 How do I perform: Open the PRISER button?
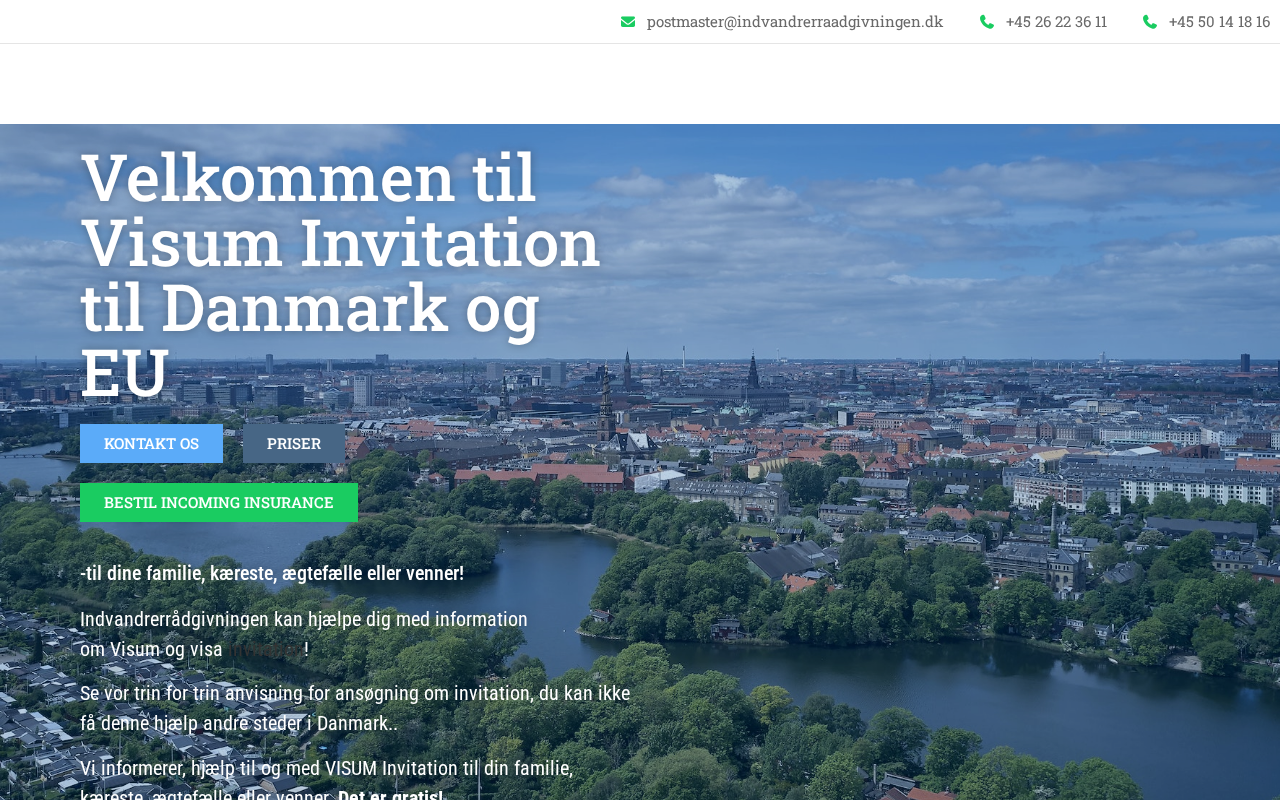294,443
